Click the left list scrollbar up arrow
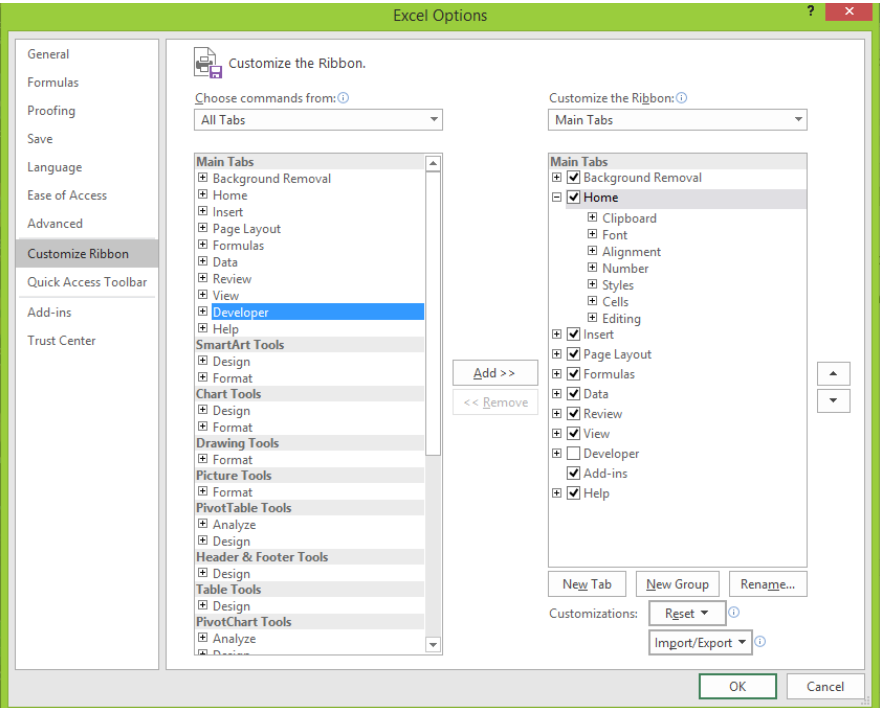 (x=433, y=163)
